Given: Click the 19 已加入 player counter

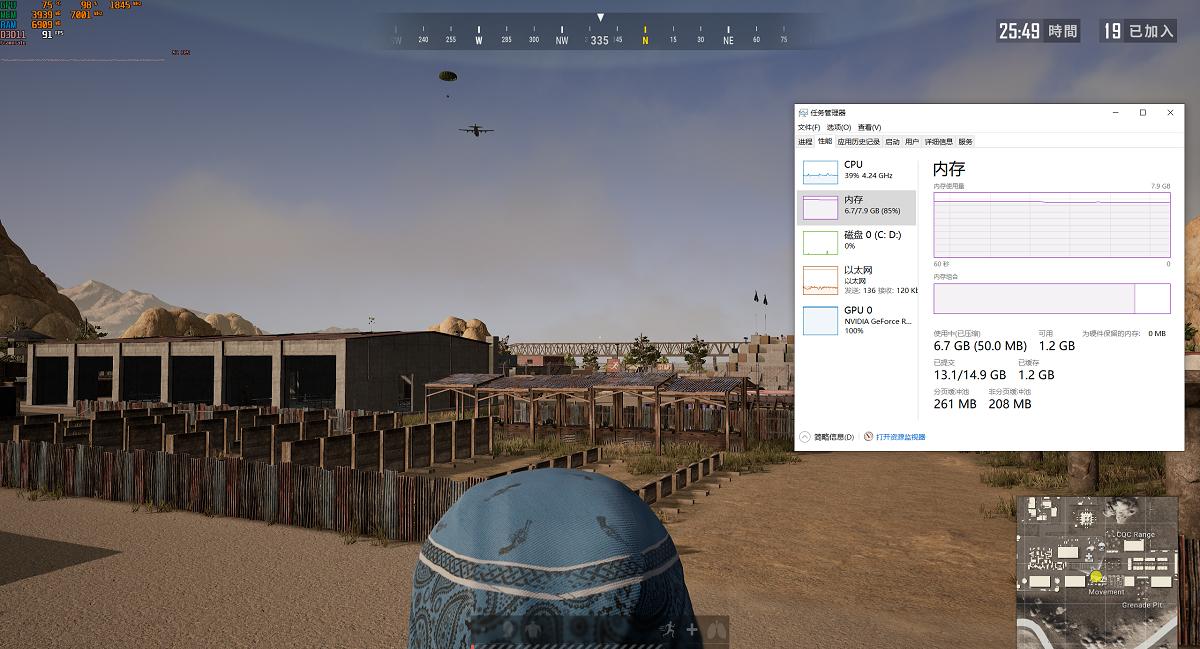Looking at the screenshot, I should pos(1138,31).
